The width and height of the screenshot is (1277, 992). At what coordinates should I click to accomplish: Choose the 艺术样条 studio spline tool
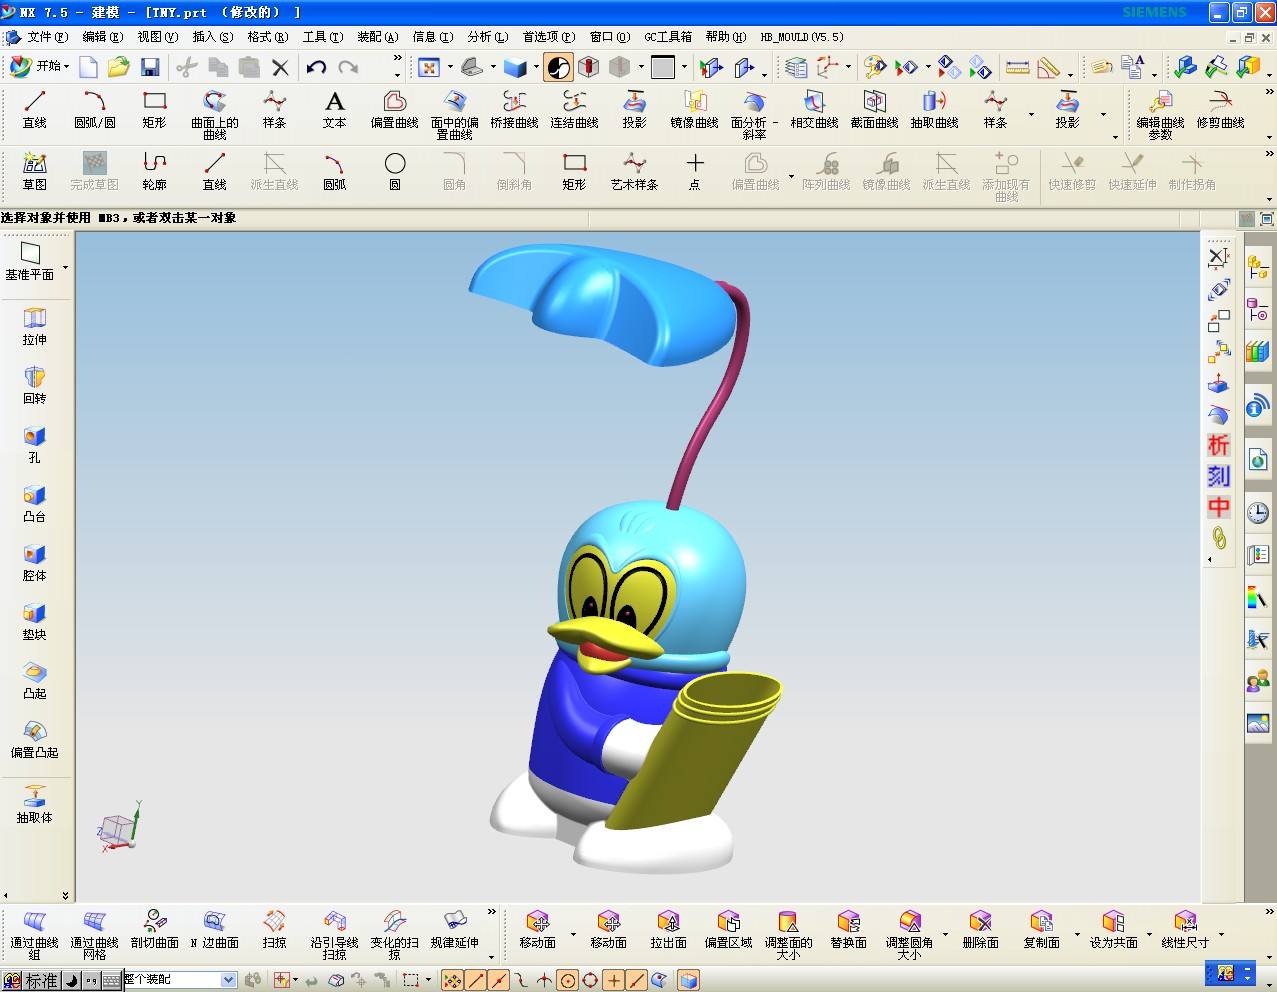click(634, 171)
